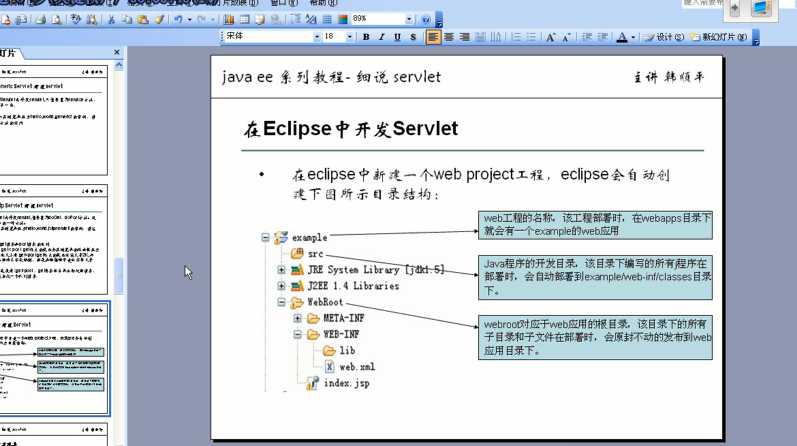Click the callout box starting with webroot对应于web应用
Screen dimensions: 797x446
[x=595, y=338]
